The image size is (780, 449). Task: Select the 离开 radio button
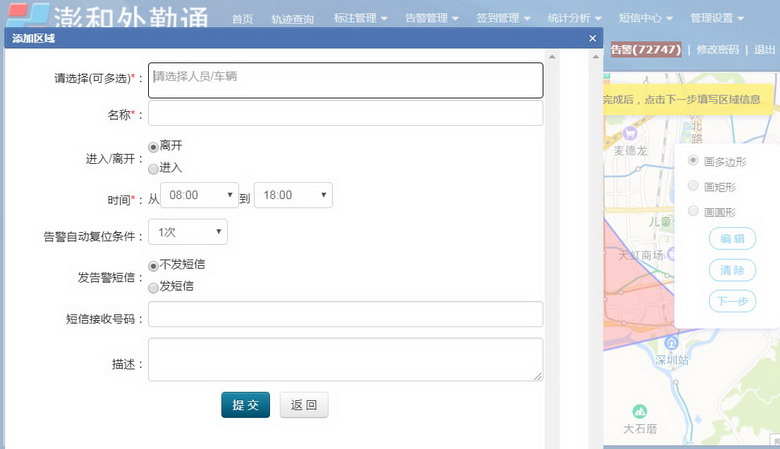coord(153,147)
